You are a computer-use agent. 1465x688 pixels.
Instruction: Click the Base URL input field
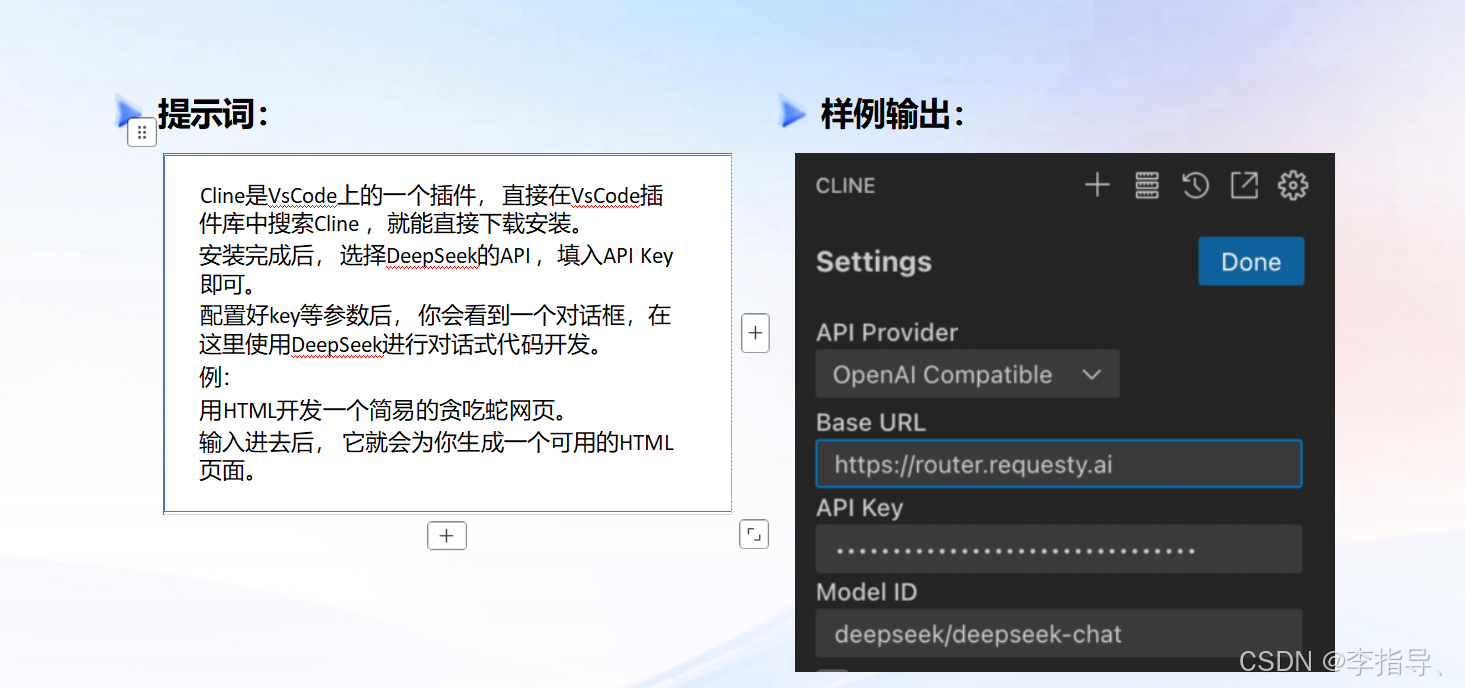pyautogui.click(x=1059, y=464)
